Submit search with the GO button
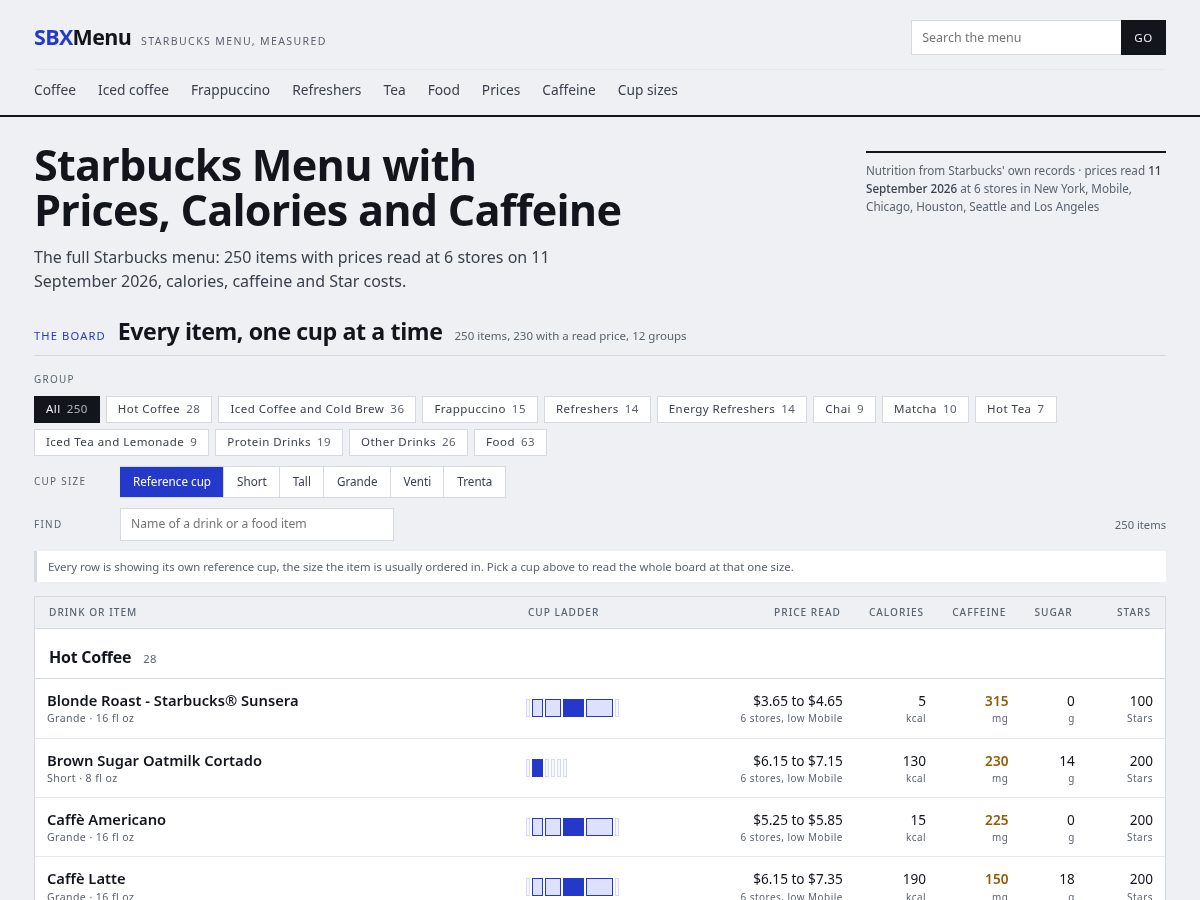Screen dimensions: 1200x900 coord(1143,38)
